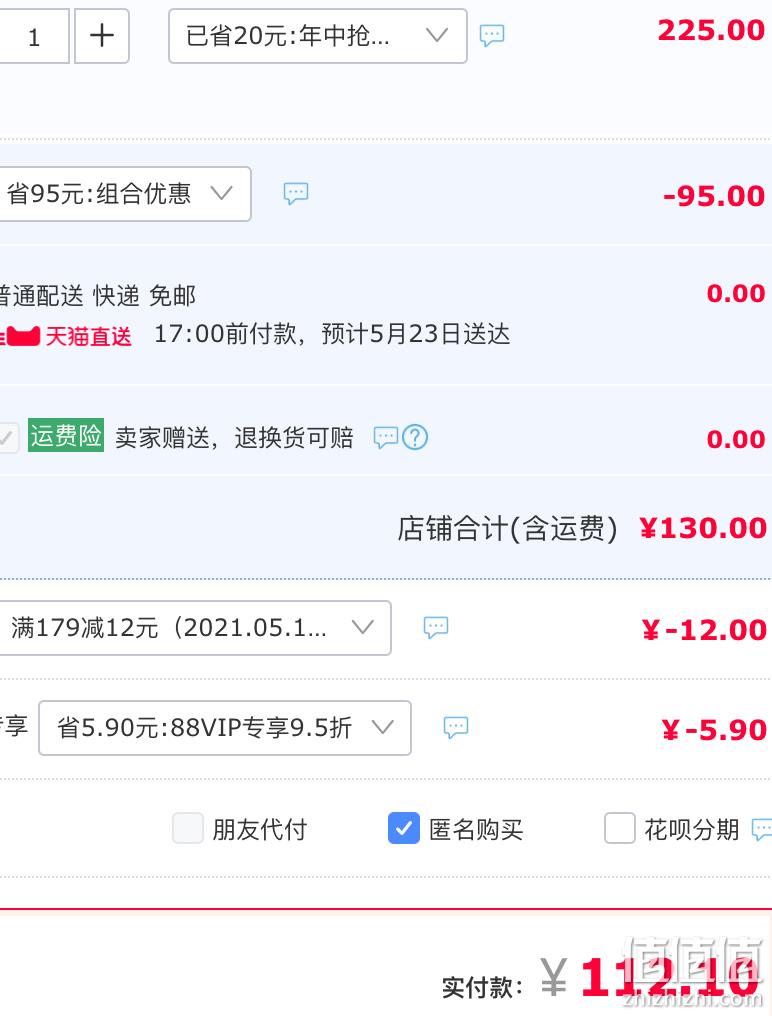This screenshot has height=1016, width=772.
Task: Expand the 88VIP专享9.5折 dropdown
Action: 225,728
